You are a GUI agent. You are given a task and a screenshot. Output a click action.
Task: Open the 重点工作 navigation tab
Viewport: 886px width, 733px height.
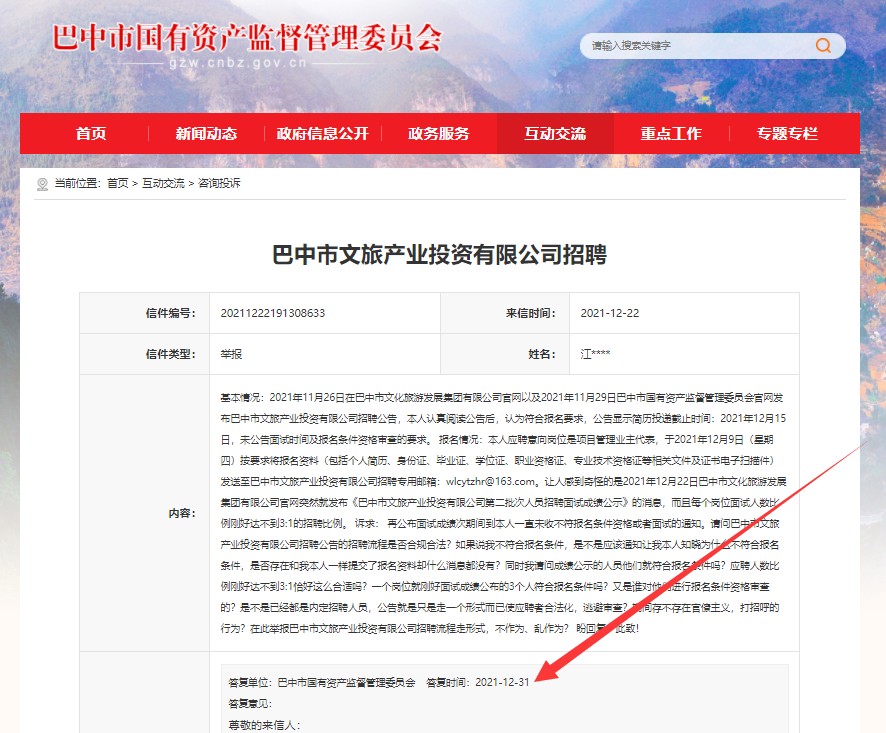click(x=671, y=133)
